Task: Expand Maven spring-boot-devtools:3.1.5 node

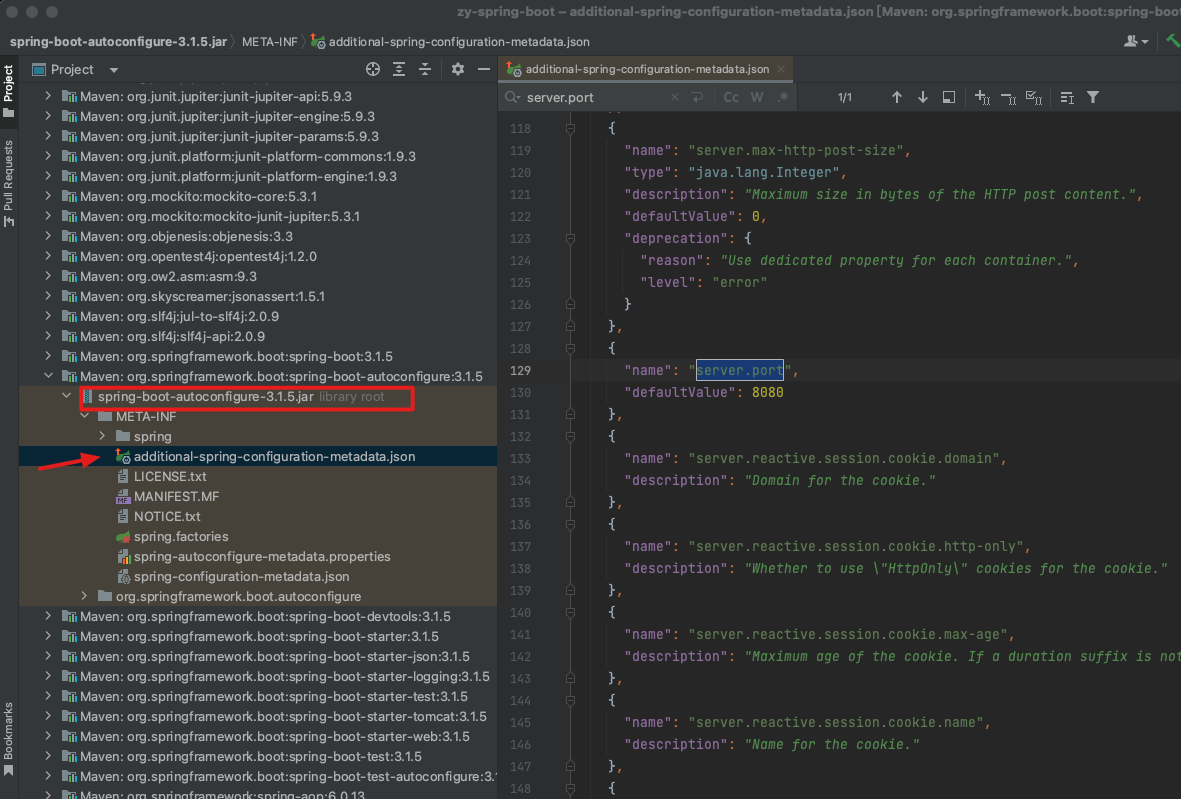Action: 48,616
